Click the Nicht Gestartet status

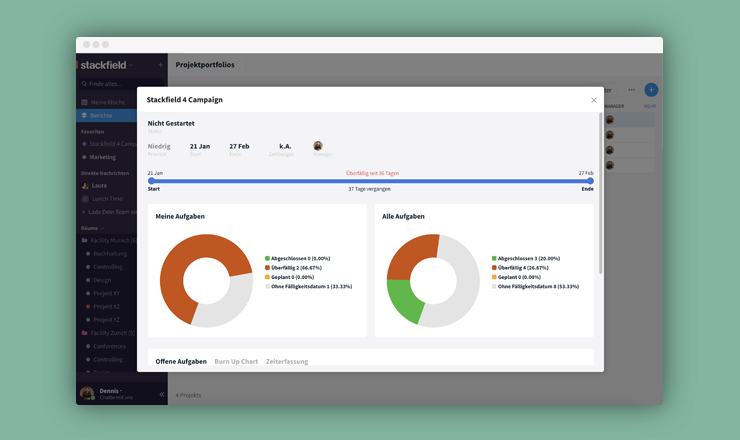click(171, 123)
